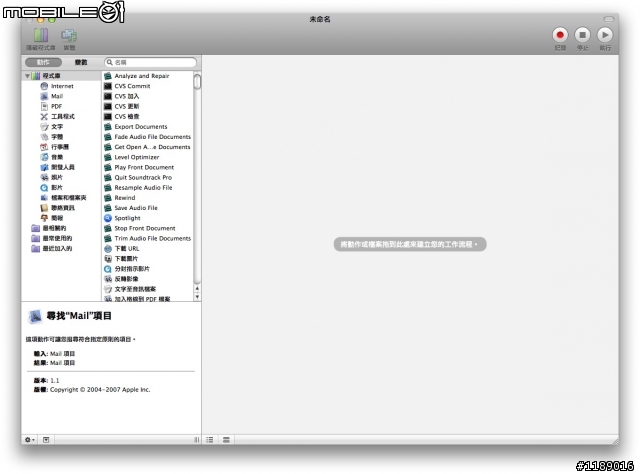
Task: Show the workflow log list icon
Action: [x=210, y=440]
